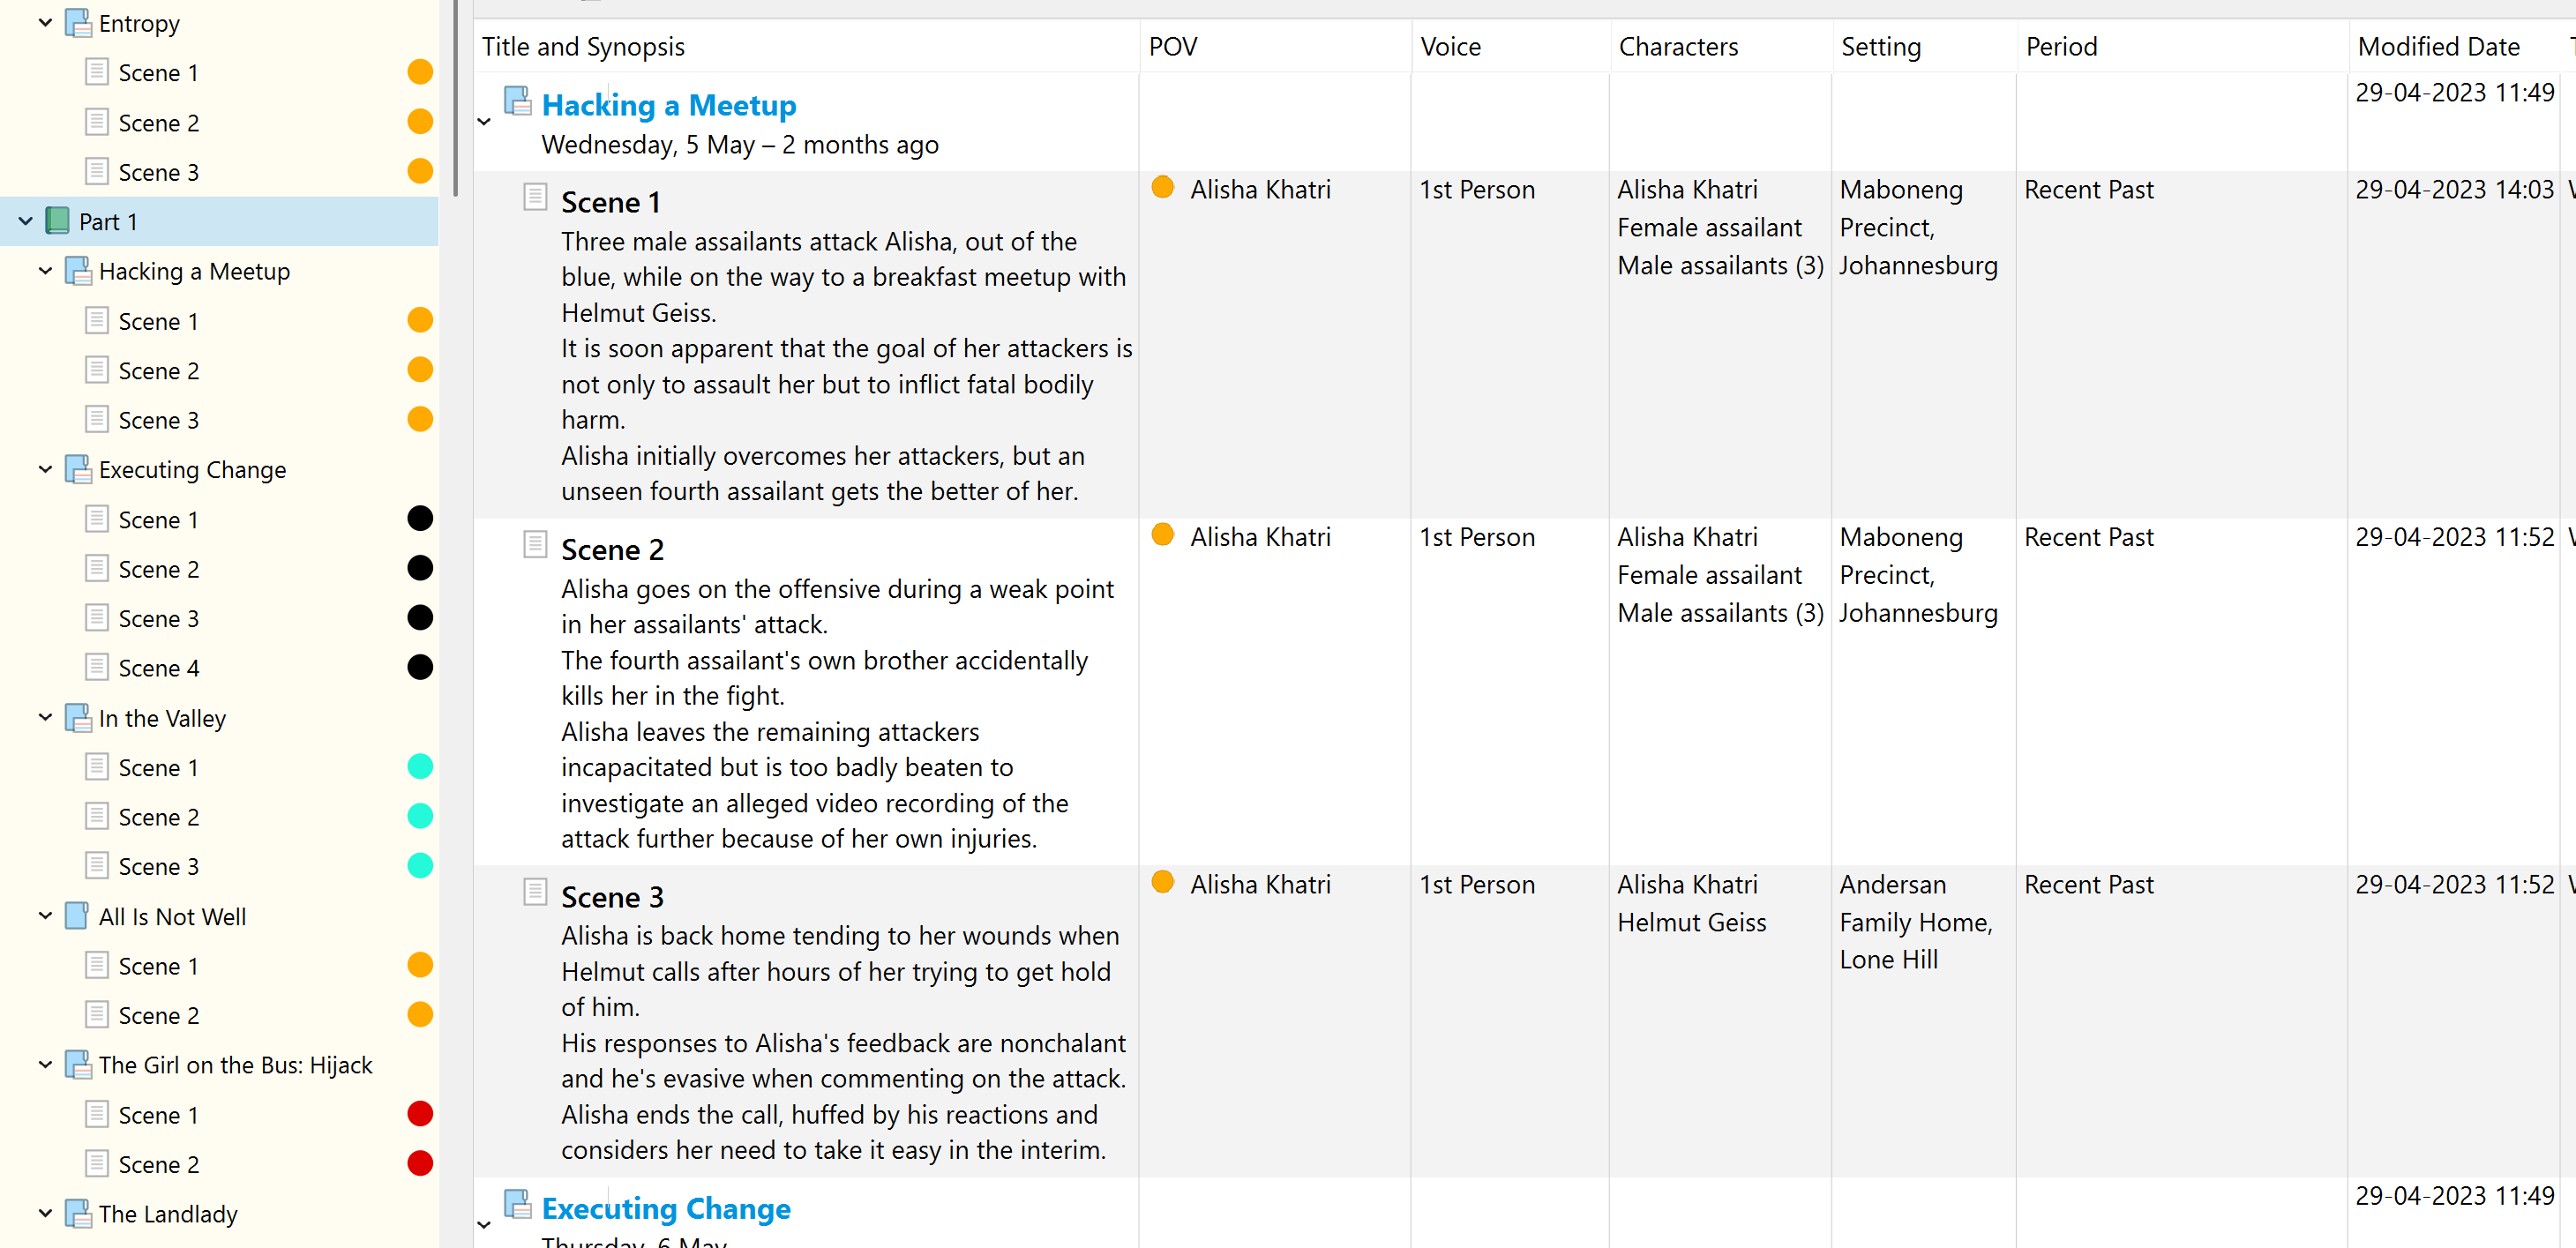Viewport: 2576px width, 1248px height.
Task: Collapse the Entropy chapter in the sidebar
Action: [45, 22]
